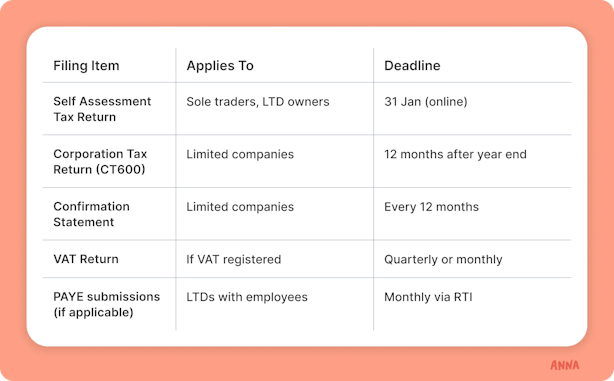Click the ANNA logo

[x=564, y=365]
